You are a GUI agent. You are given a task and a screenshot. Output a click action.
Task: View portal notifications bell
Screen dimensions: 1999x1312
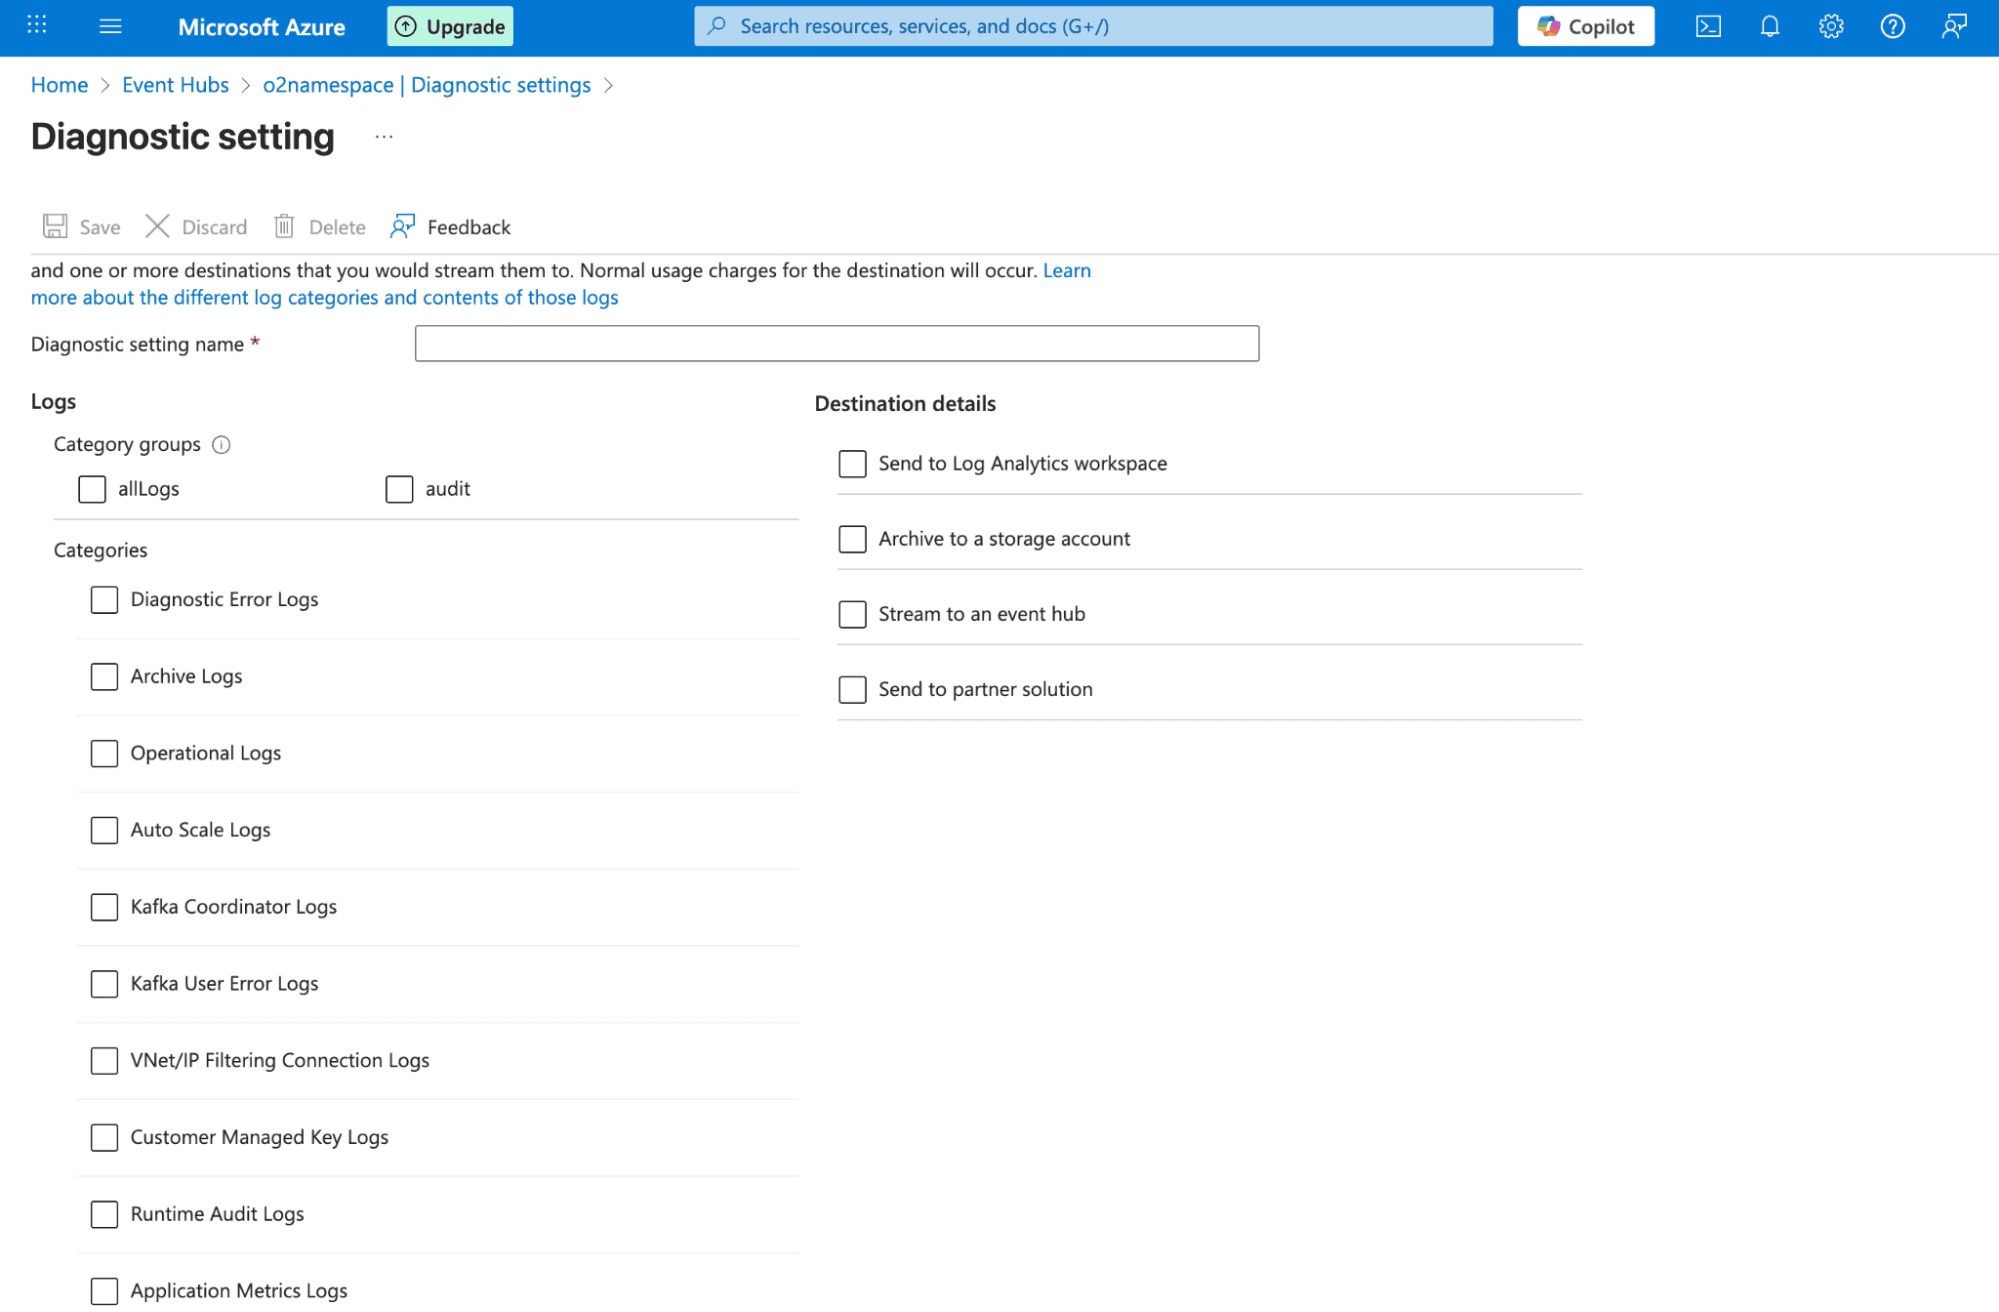[1769, 26]
